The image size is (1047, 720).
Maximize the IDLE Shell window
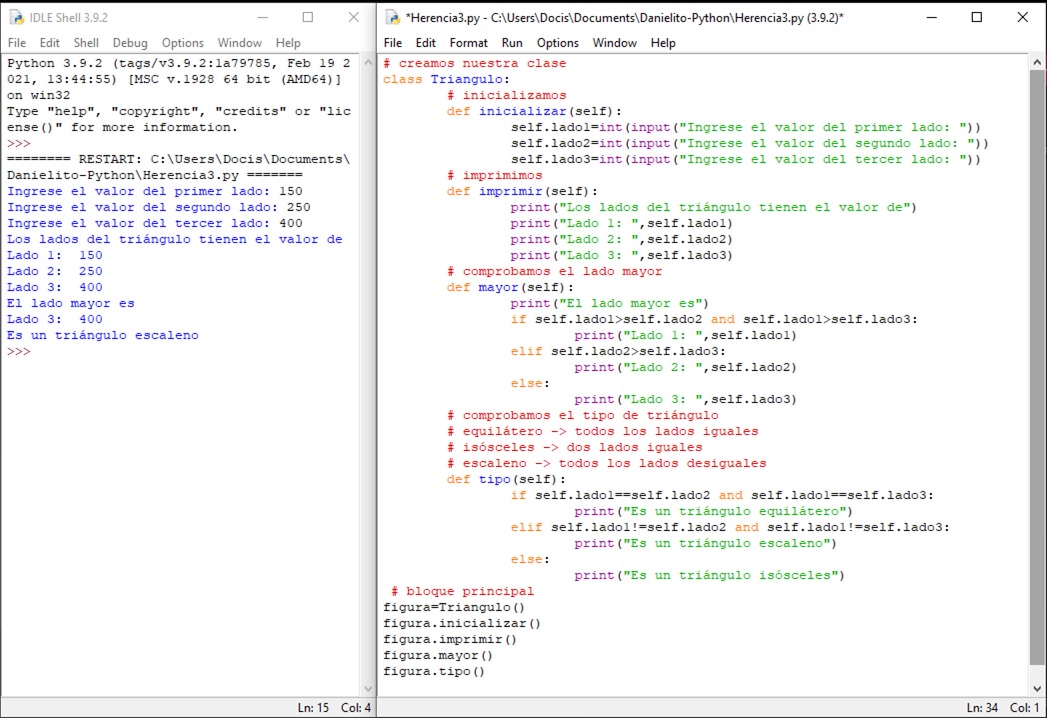point(307,17)
